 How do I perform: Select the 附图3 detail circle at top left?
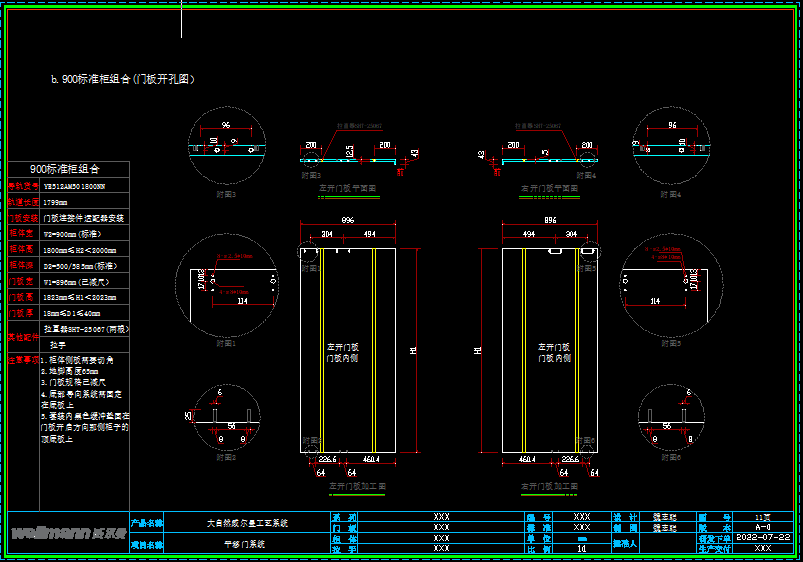[x=226, y=147]
